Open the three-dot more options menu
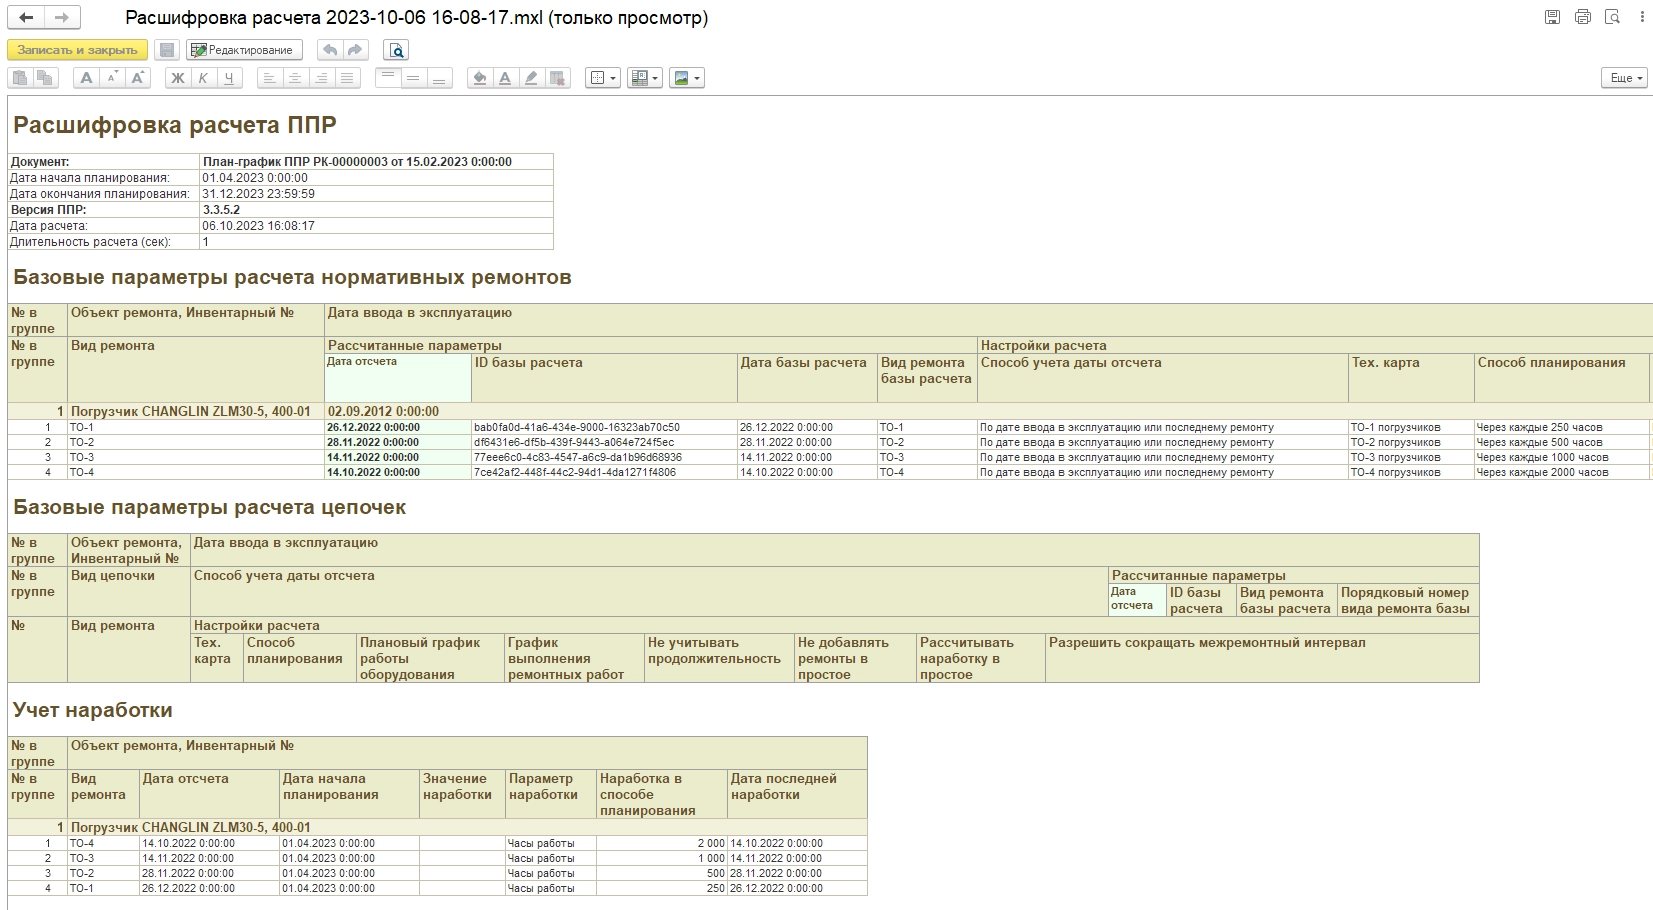Image resolution: width=1653 pixels, height=910 pixels. (1643, 17)
